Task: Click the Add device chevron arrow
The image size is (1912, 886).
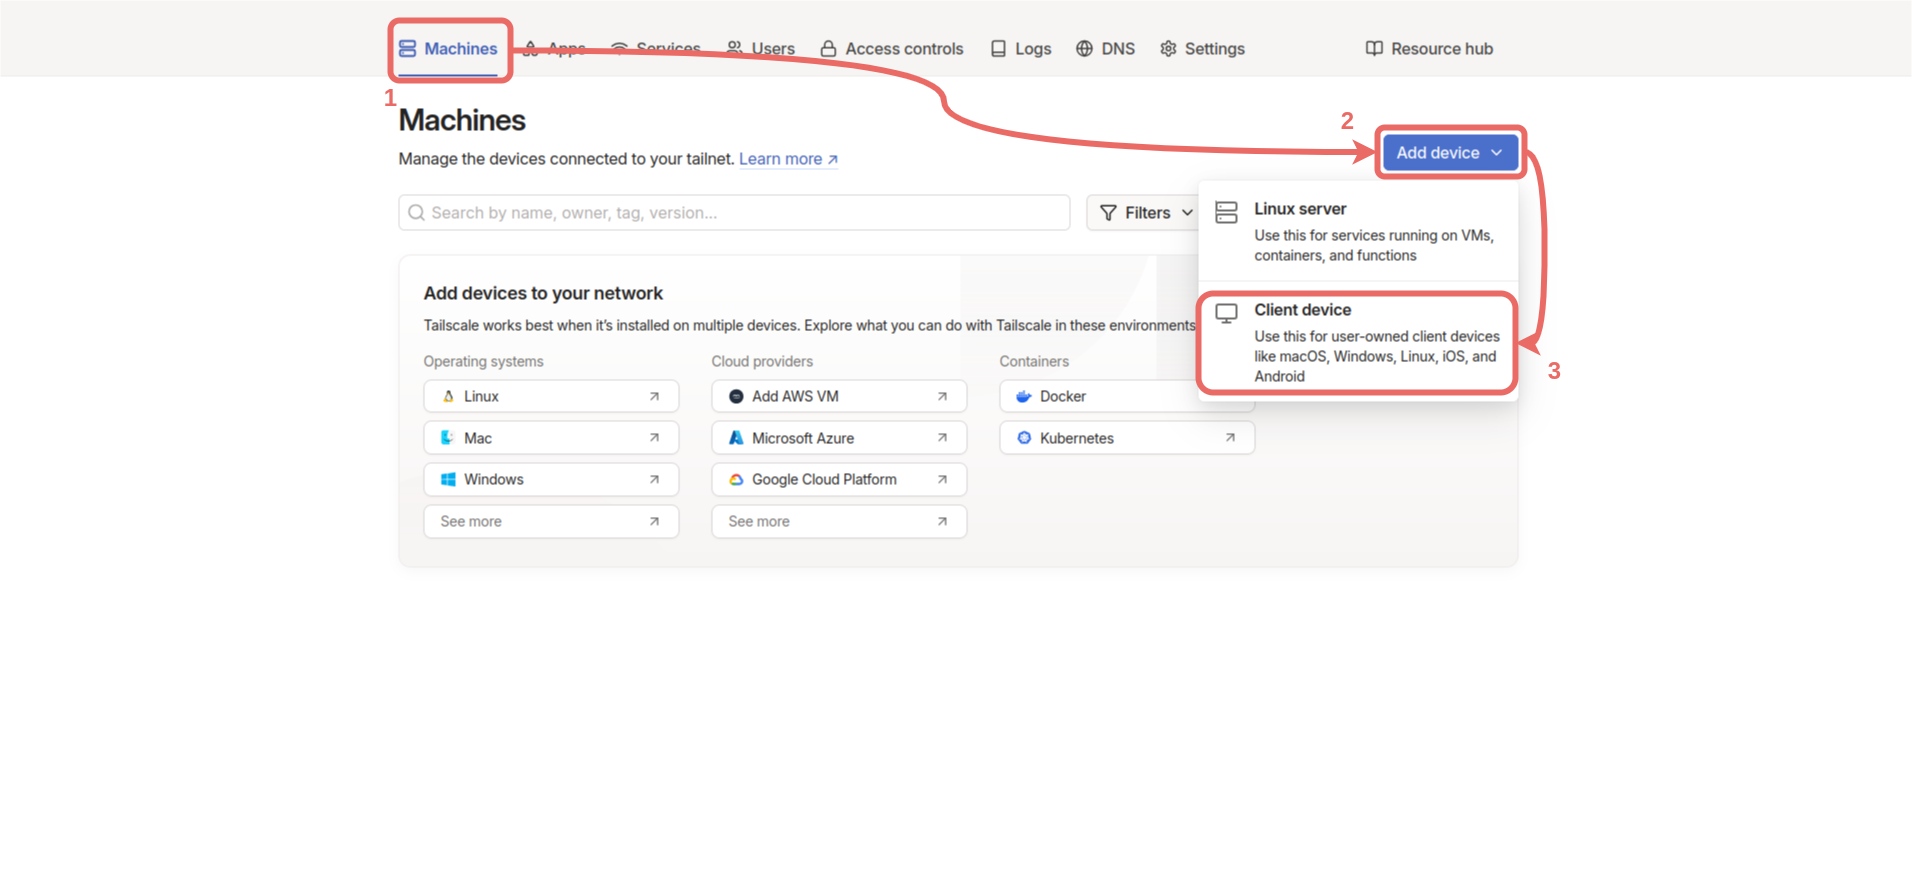Action: point(1497,153)
